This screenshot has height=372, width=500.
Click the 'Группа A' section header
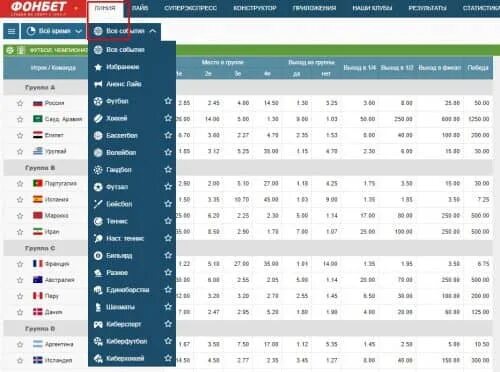click(40, 87)
